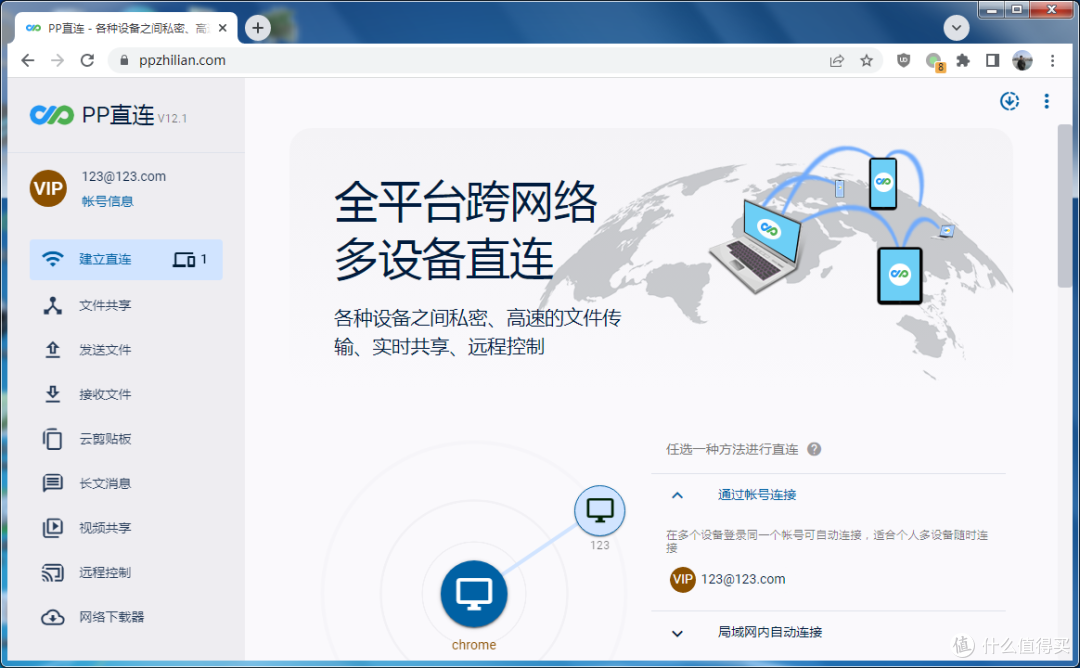Open 文件共享 sidebar item
The height and width of the screenshot is (668, 1080).
pos(126,305)
